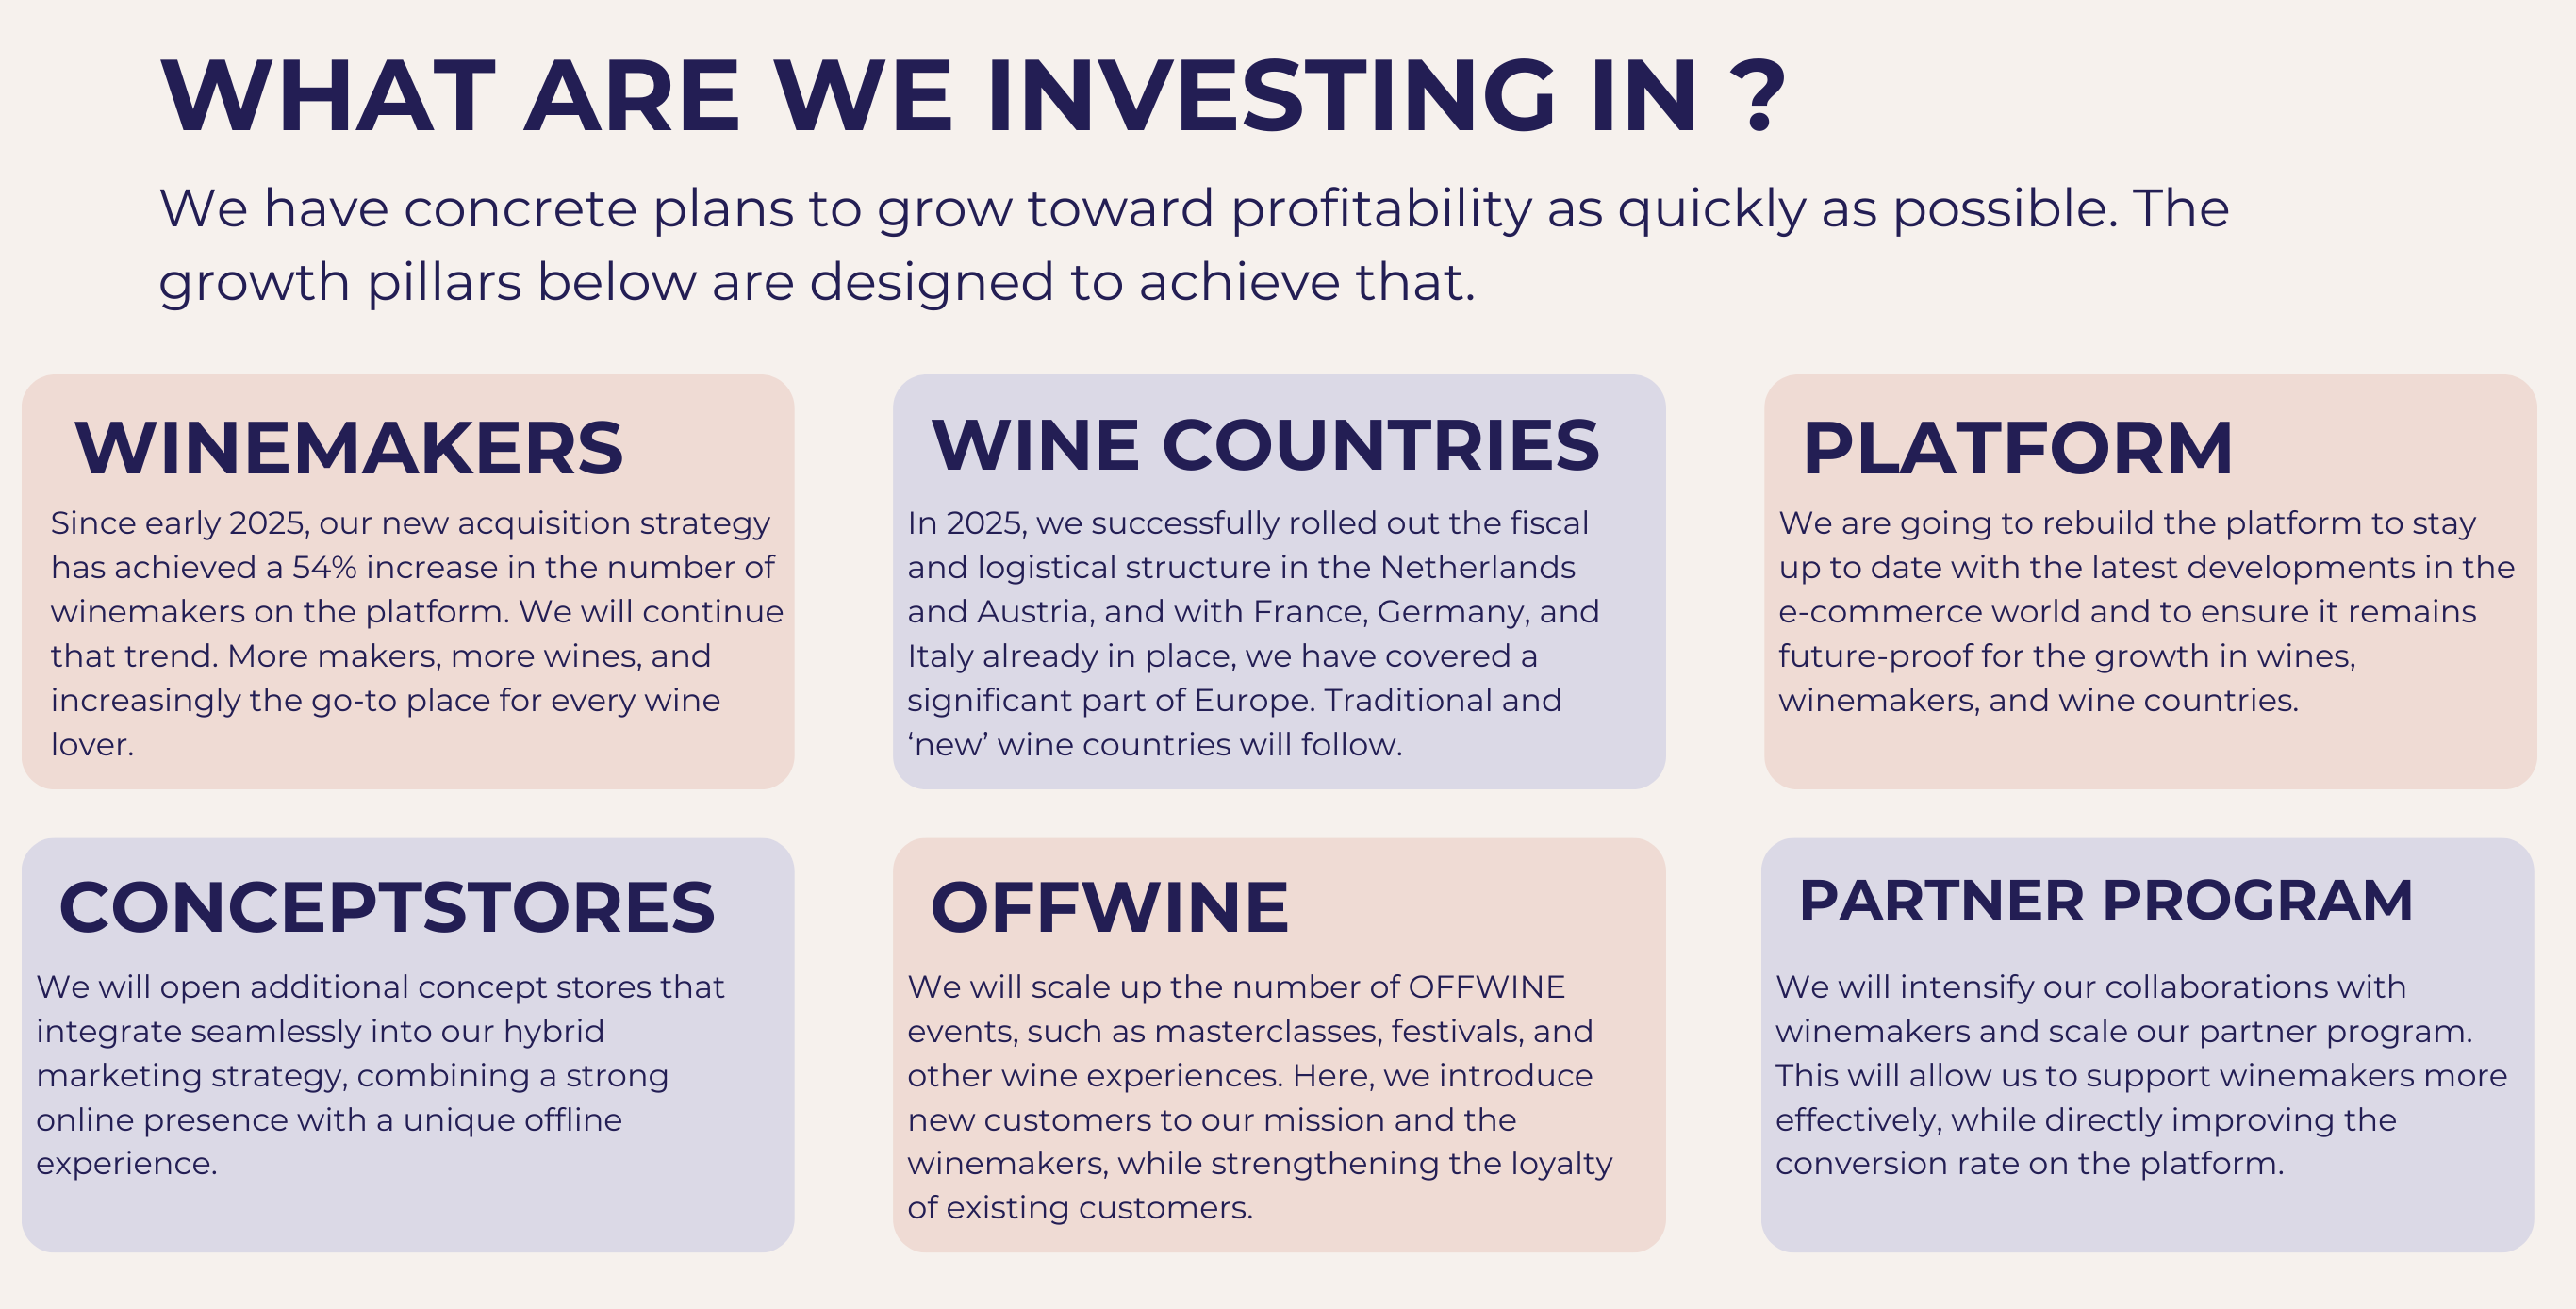Click the WINE COUNTRIES card heading
The height and width of the screenshot is (1309, 2576).
pyautogui.click(x=1265, y=445)
